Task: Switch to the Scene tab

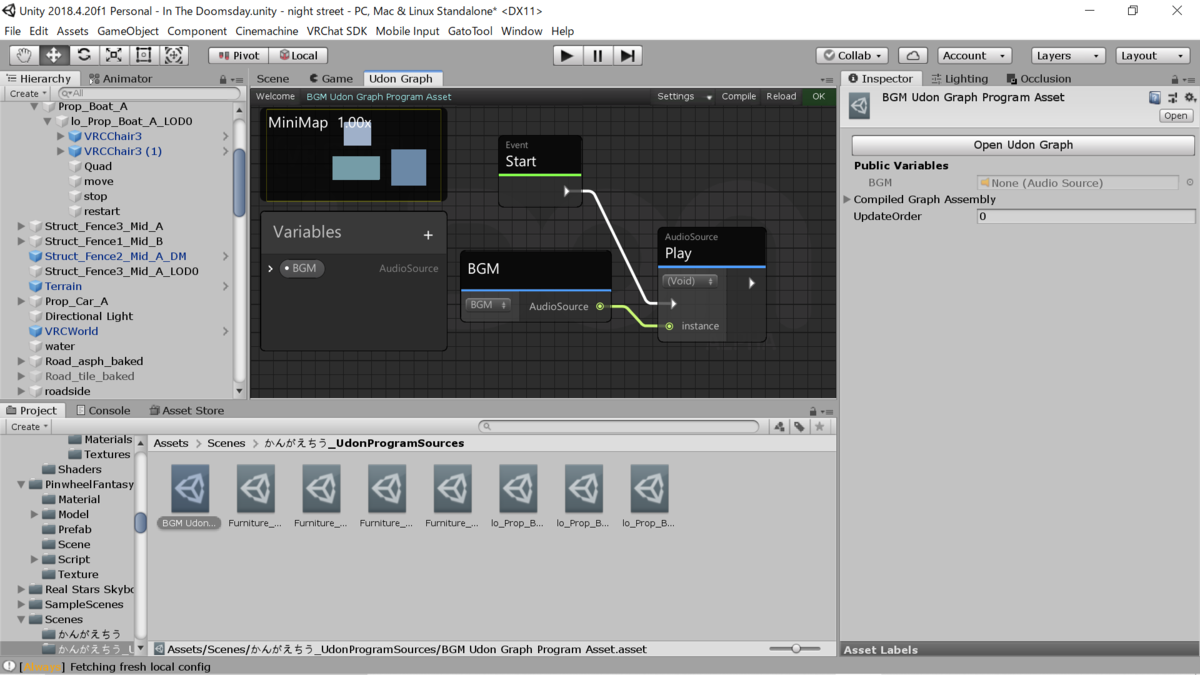Action: click(x=272, y=79)
